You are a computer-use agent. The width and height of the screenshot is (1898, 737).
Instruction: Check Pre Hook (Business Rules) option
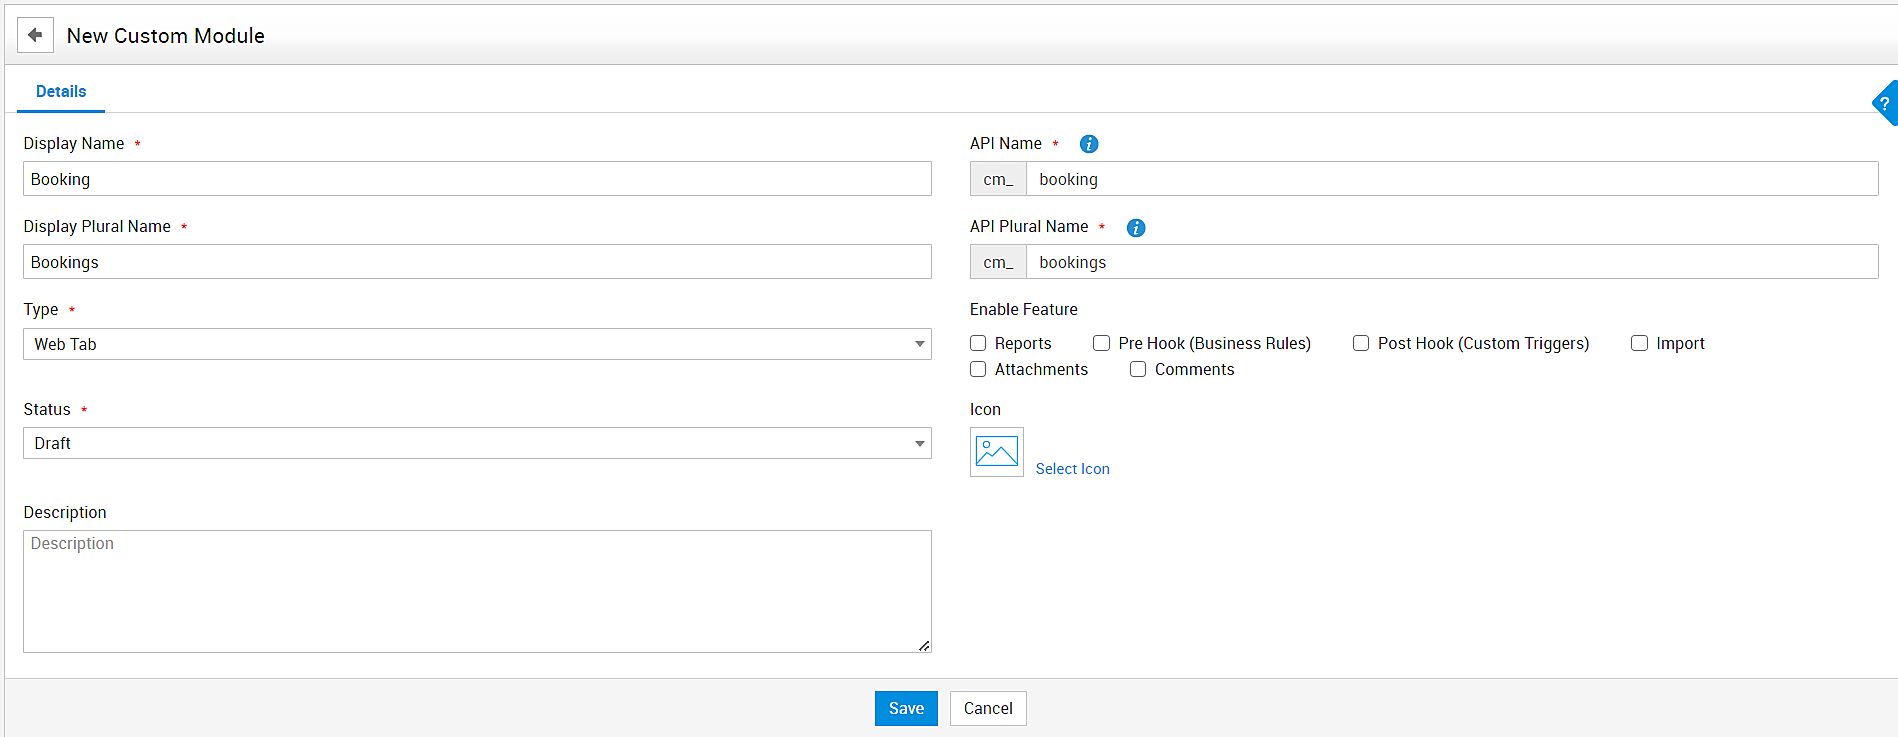click(x=1101, y=343)
